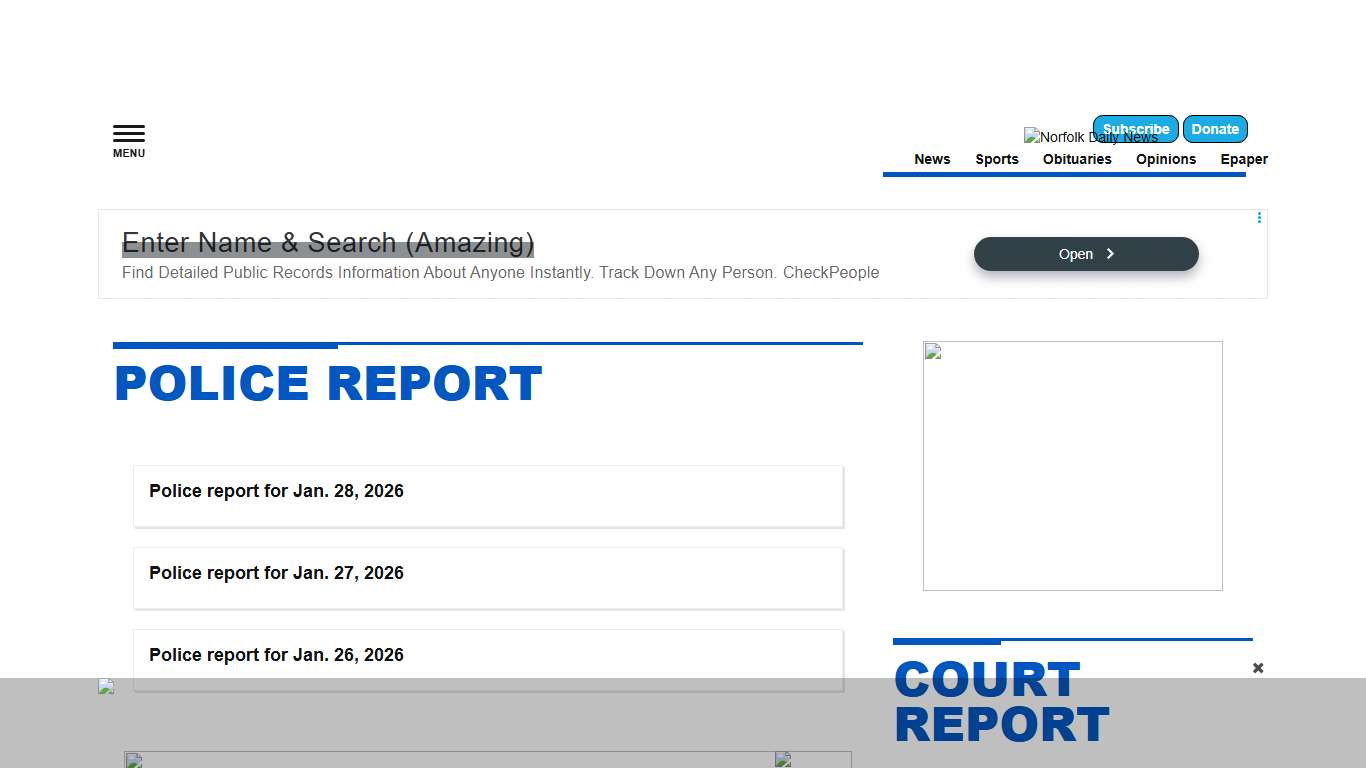The height and width of the screenshot is (768, 1366).
Task: Select the Sports navigation item
Action: [997, 159]
